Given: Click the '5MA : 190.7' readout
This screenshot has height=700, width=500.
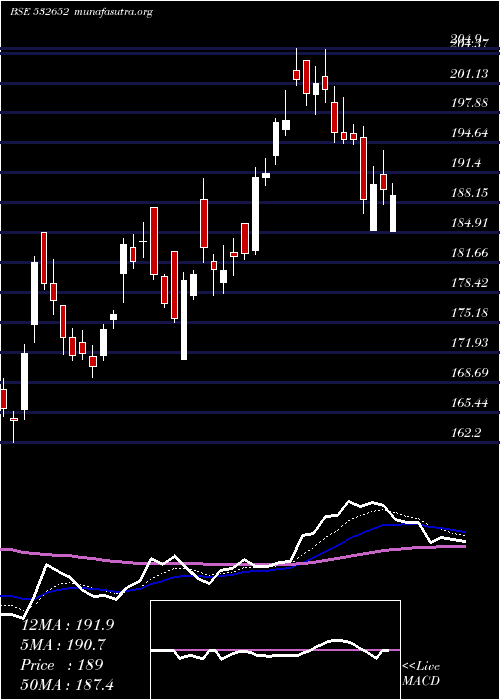Looking at the screenshot, I should (x=64, y=645).
